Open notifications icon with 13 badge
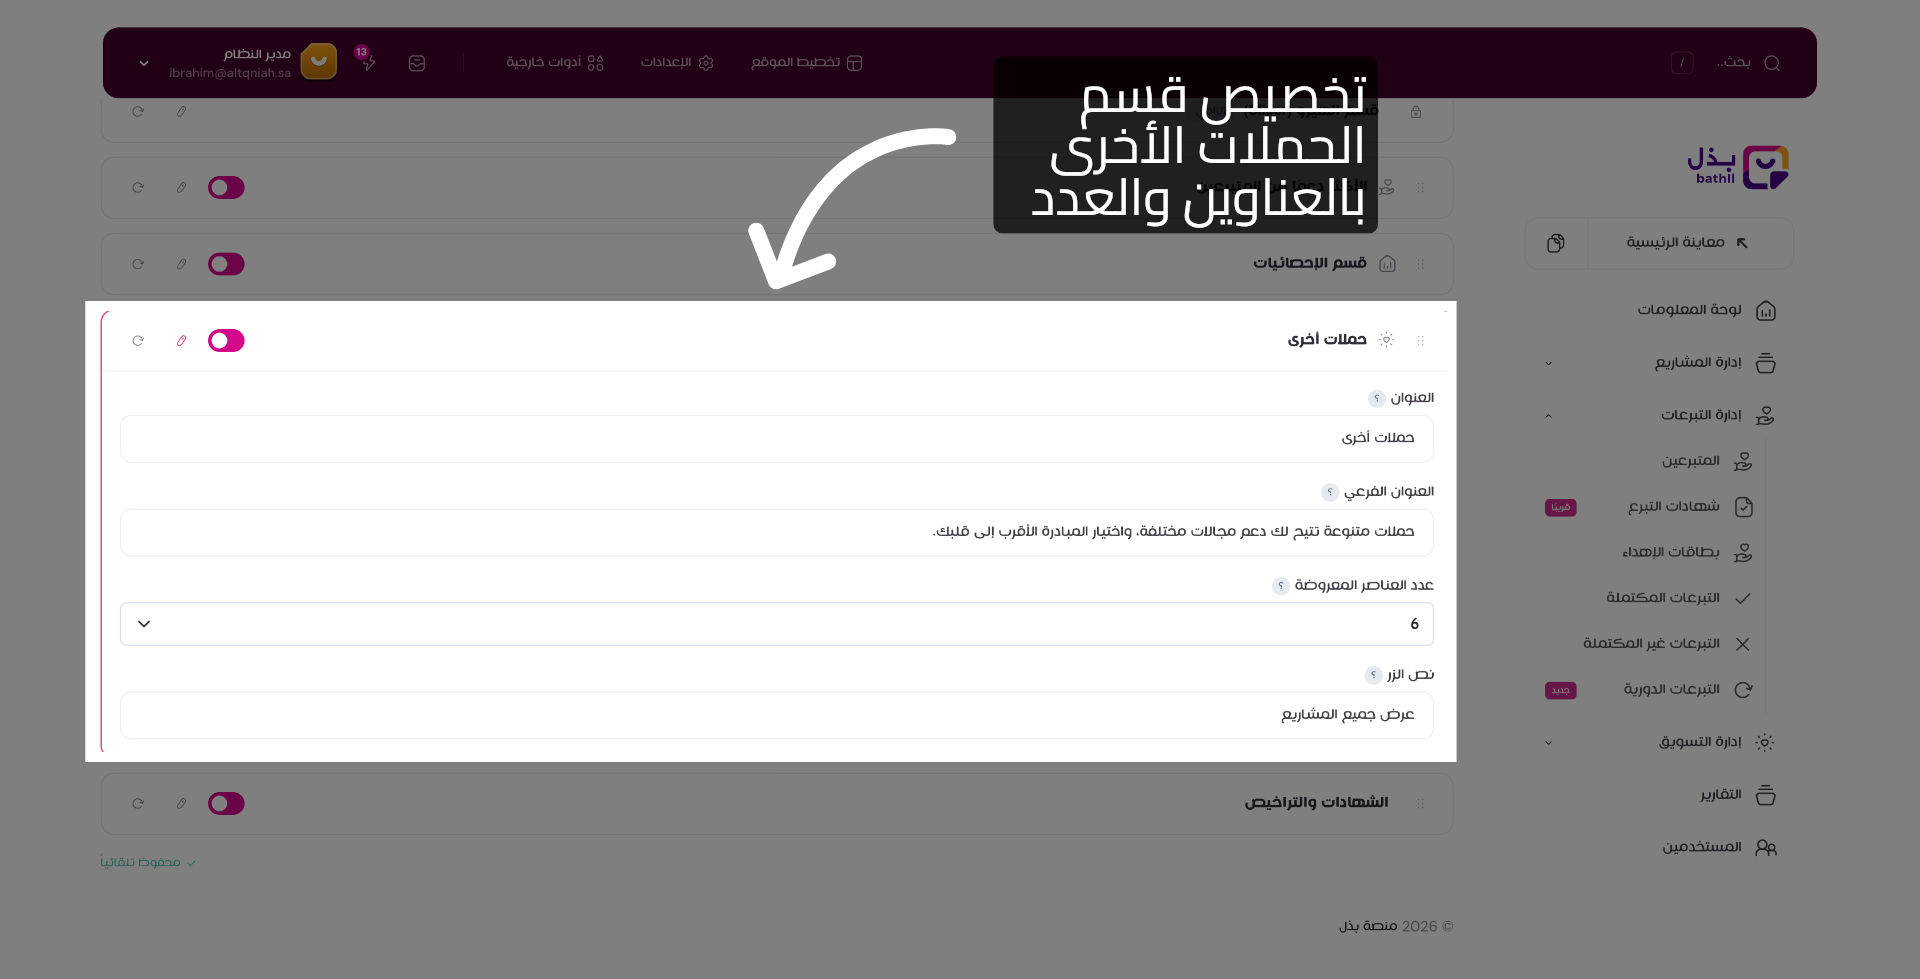 click(x=367, y=60)
